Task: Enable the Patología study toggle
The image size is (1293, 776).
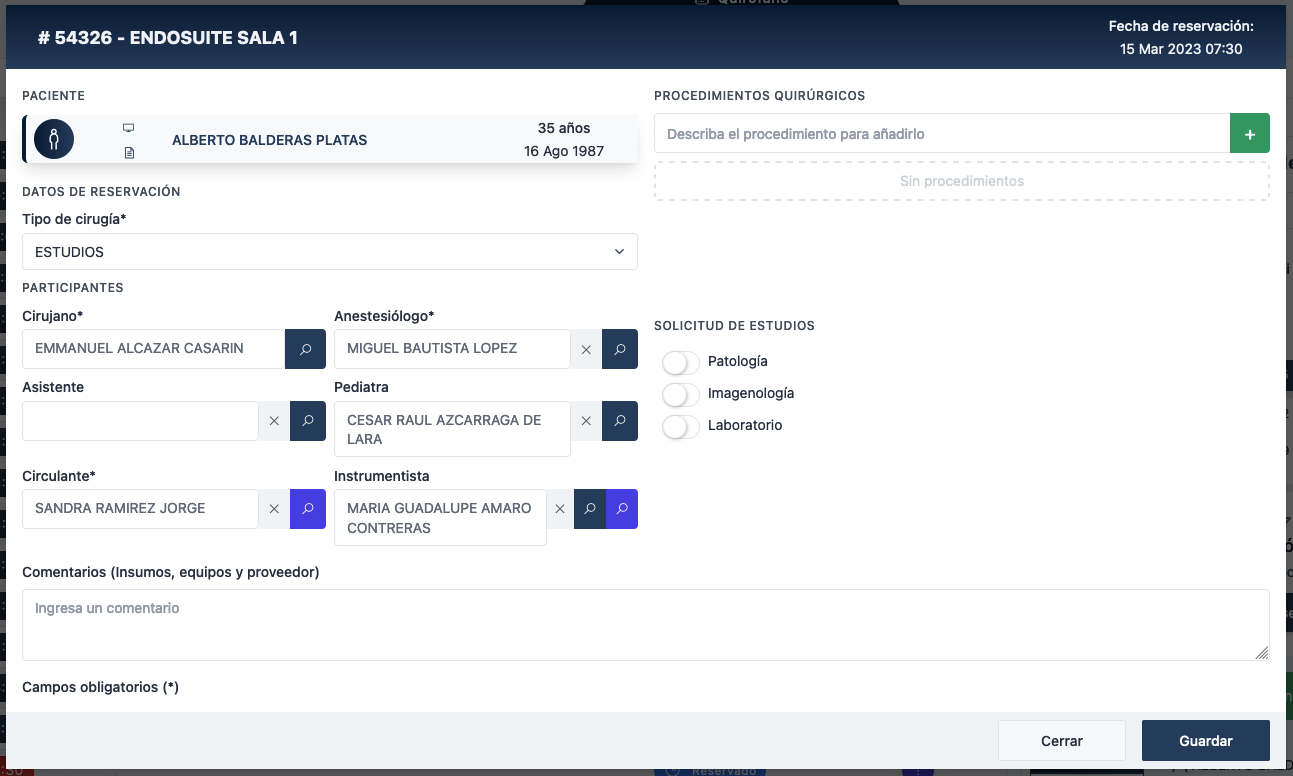Action: (681, 362)
